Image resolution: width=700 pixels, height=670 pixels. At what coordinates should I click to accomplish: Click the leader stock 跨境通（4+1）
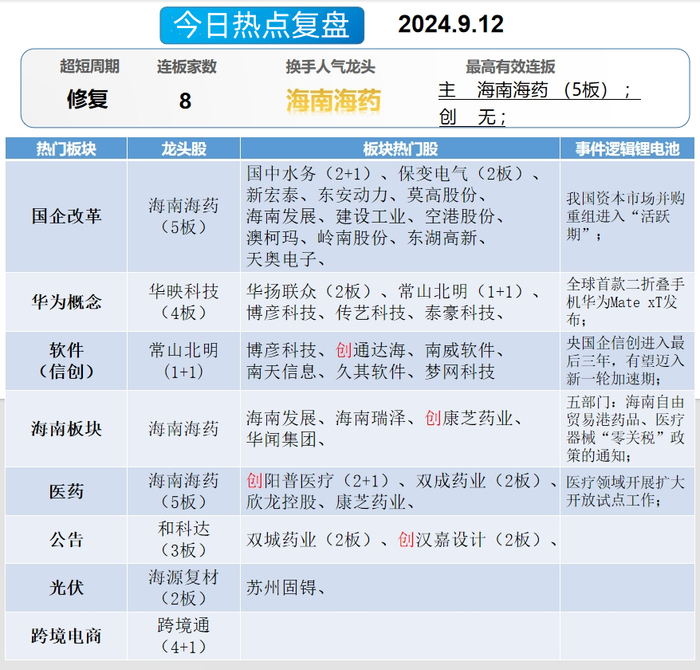coord(183,636)
